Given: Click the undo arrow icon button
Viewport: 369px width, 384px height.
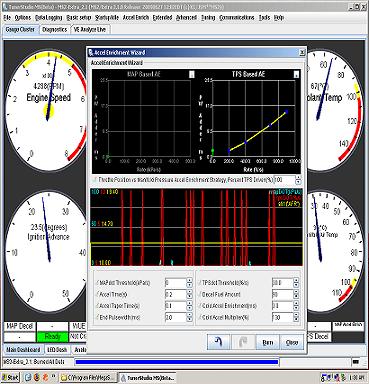Looking at the screenshot, I should [218, 342].
